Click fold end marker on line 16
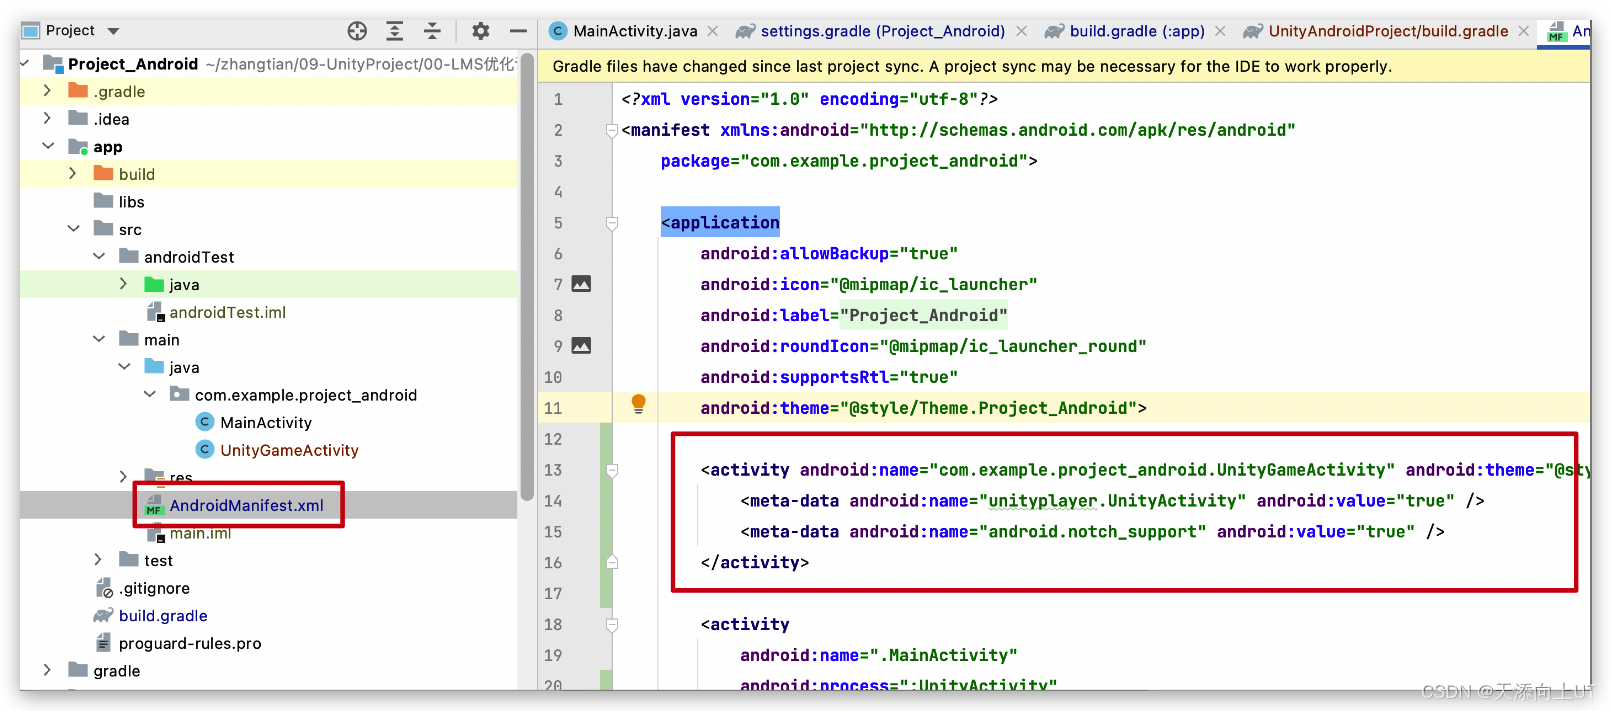Viewport: 1612px width, 711px height. [612, 562]
